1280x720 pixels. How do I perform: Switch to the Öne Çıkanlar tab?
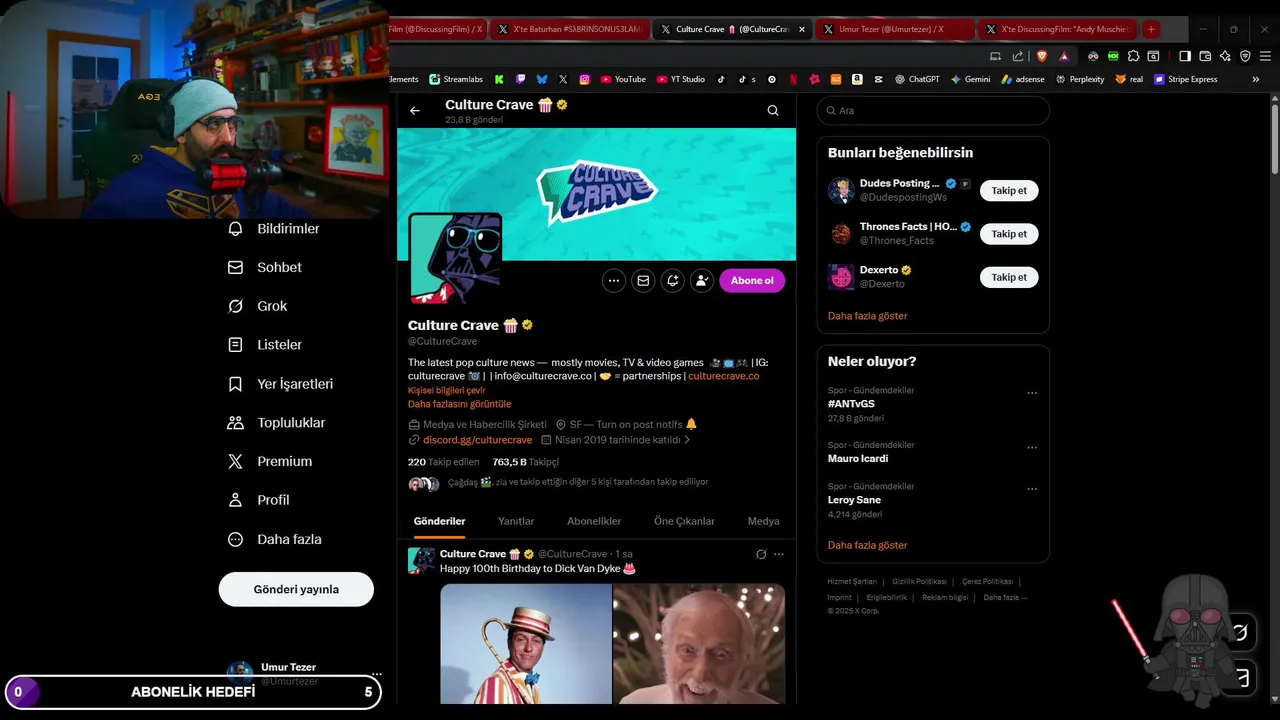pos(684,521)
